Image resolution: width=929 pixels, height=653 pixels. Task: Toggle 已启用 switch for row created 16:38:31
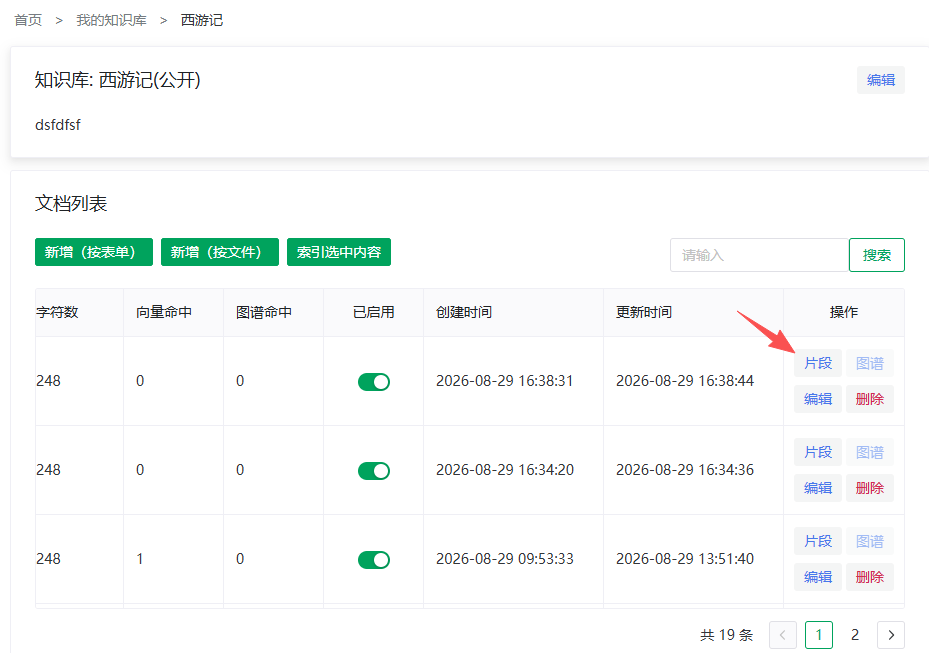[x=374, y=382]
